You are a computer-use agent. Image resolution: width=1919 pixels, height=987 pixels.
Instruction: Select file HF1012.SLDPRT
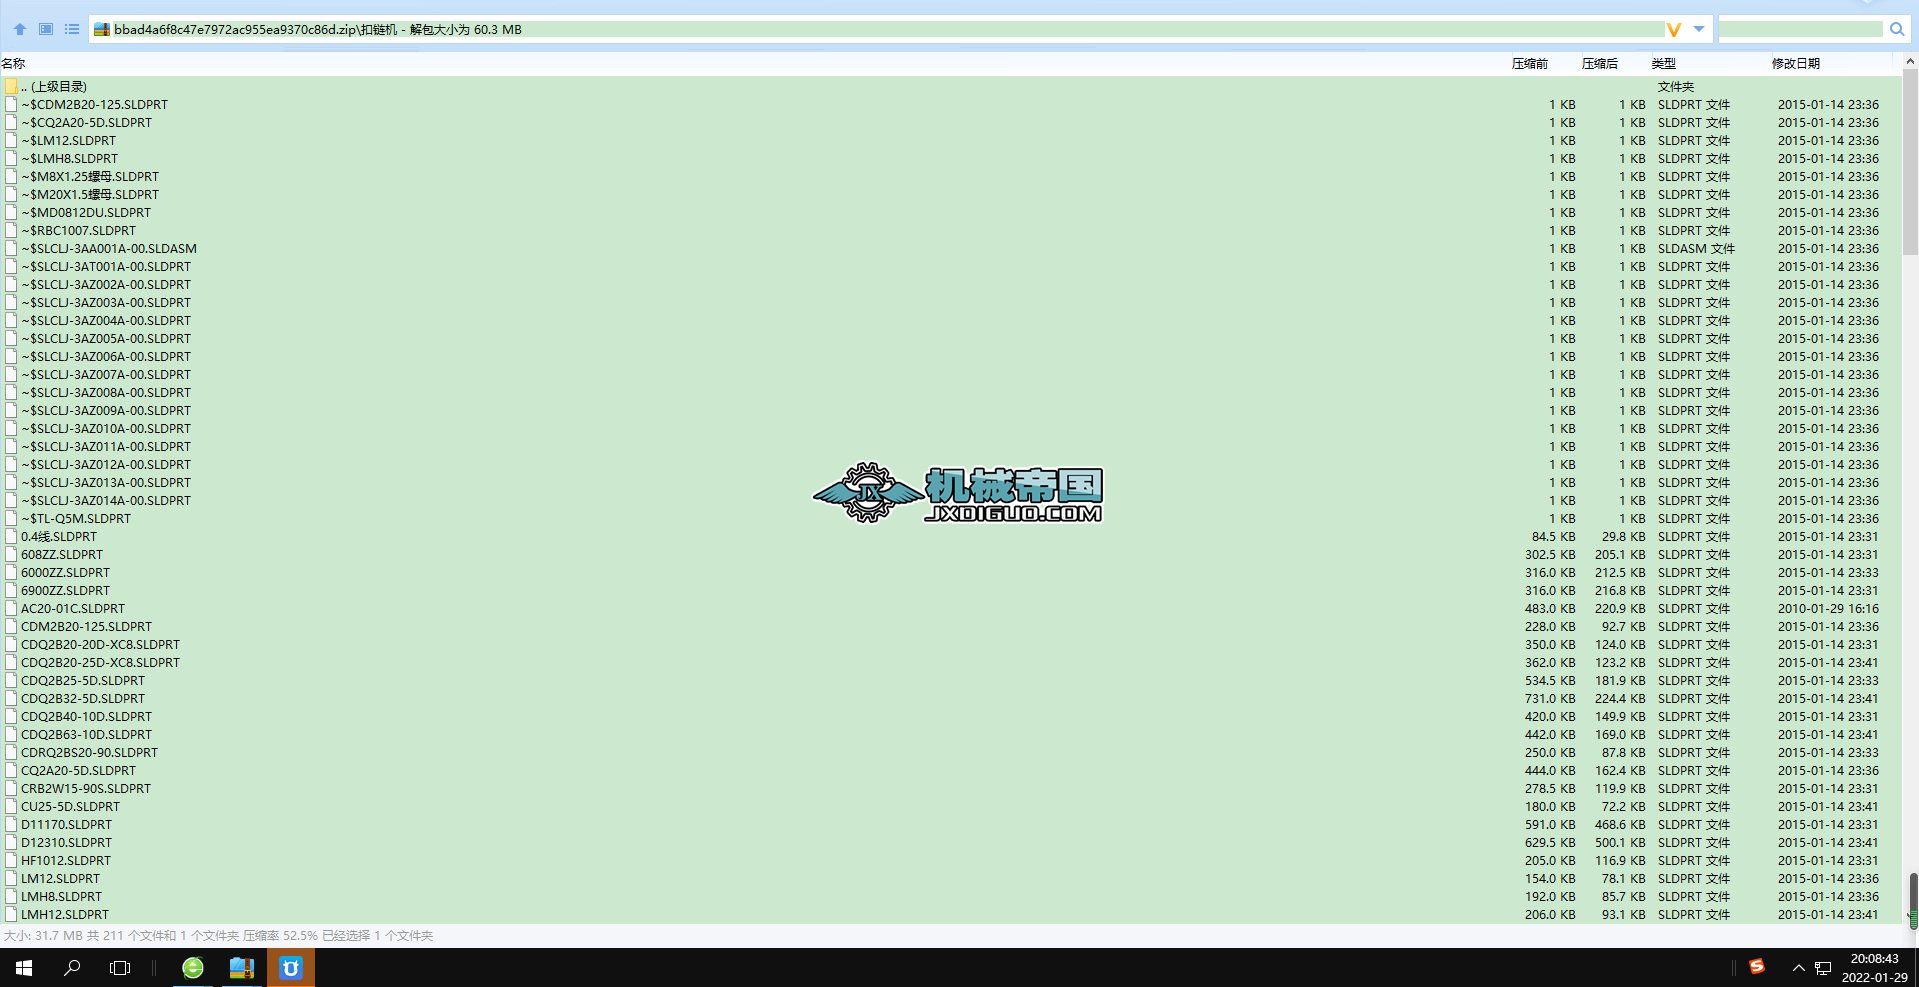(x=66, y=861)
